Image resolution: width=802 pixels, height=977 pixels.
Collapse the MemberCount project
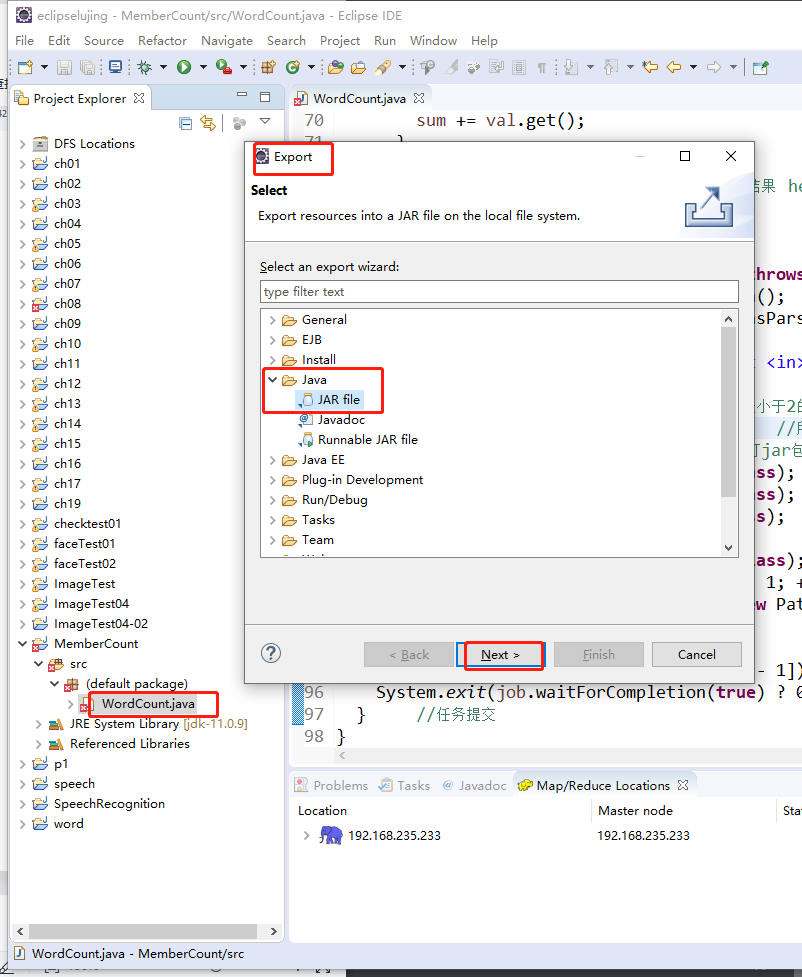22,644
